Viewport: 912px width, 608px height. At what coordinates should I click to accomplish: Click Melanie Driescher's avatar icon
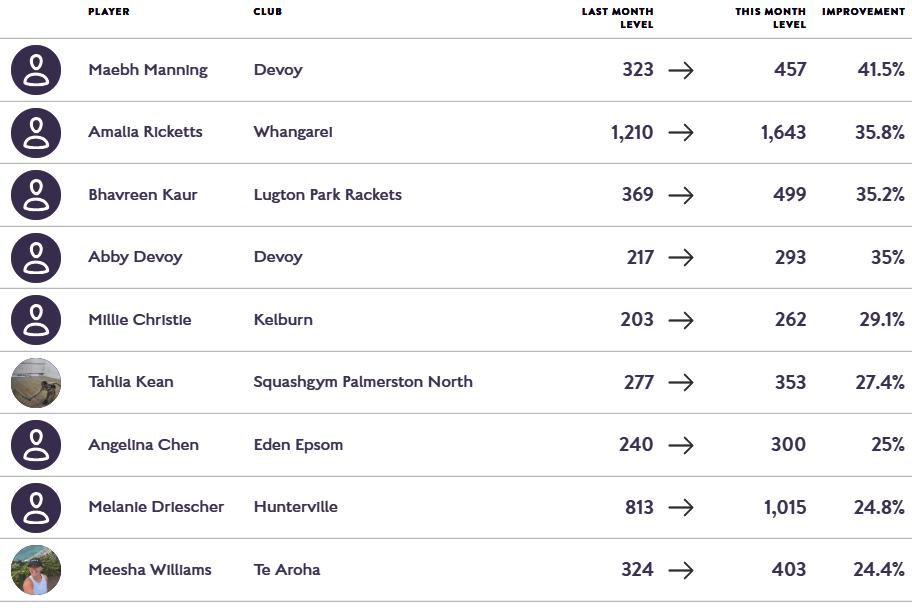tap(36, 507)
